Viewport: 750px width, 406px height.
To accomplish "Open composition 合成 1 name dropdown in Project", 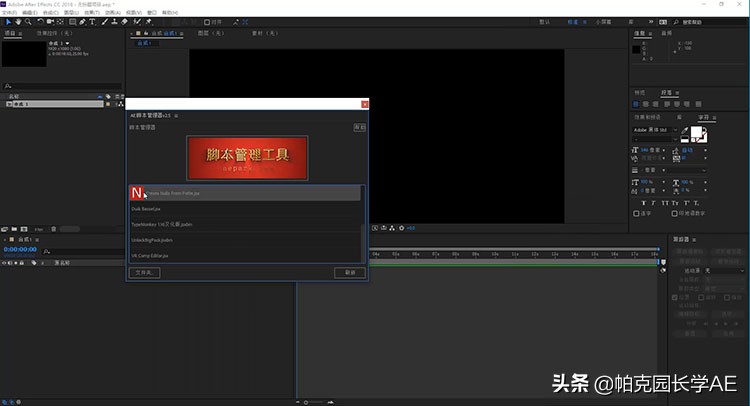I will click(67, 43).
